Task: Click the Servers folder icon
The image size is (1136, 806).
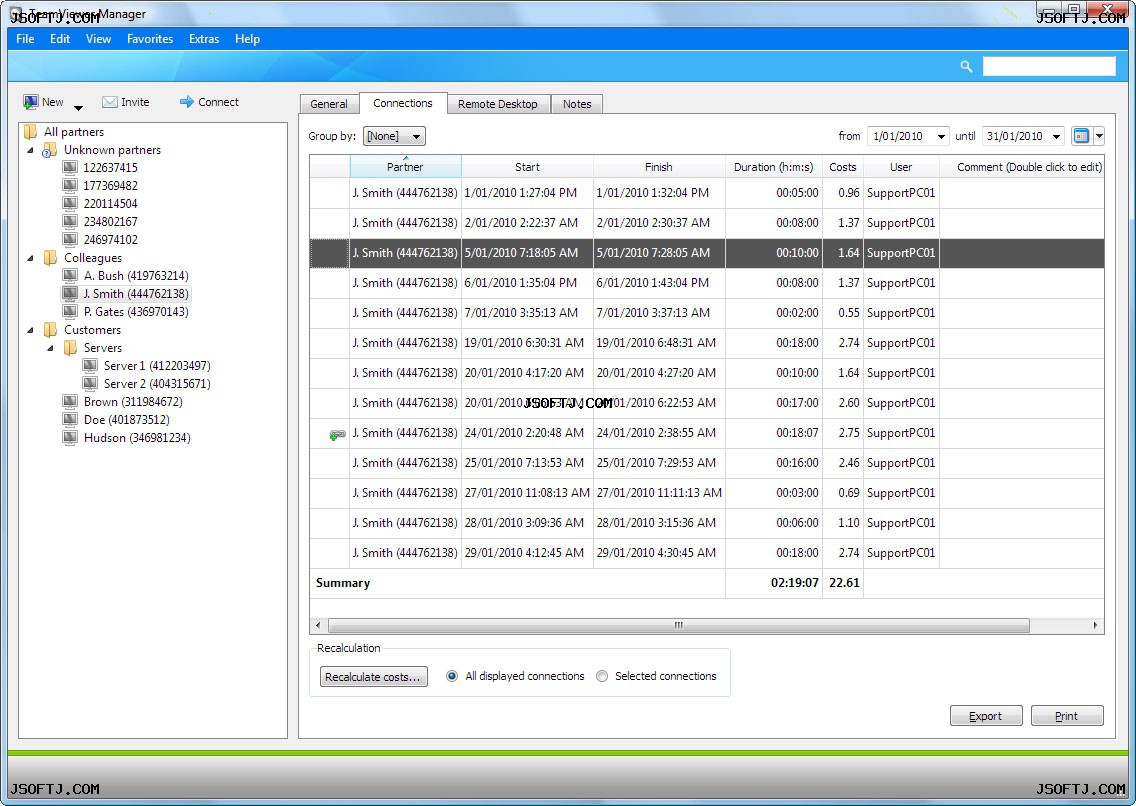Action: pos(70,348)
